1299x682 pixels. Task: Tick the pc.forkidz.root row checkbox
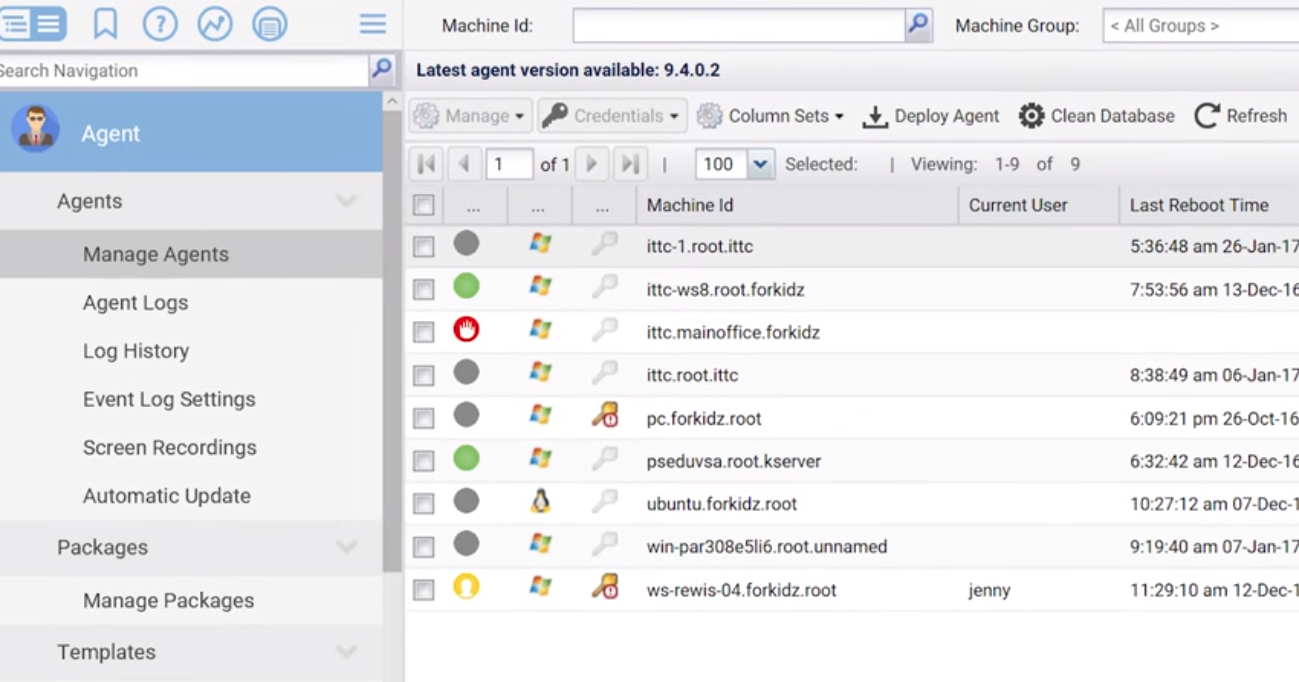click(424, 418)
